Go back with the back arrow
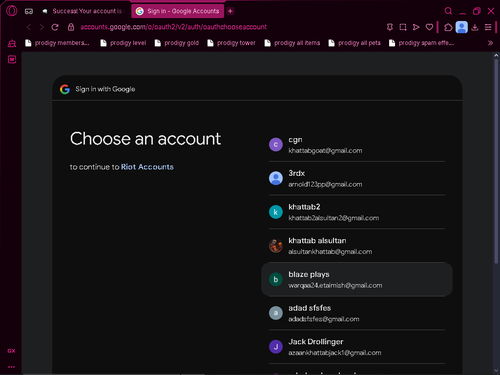Screen dimensions: 500x375 tap(29, 27)
